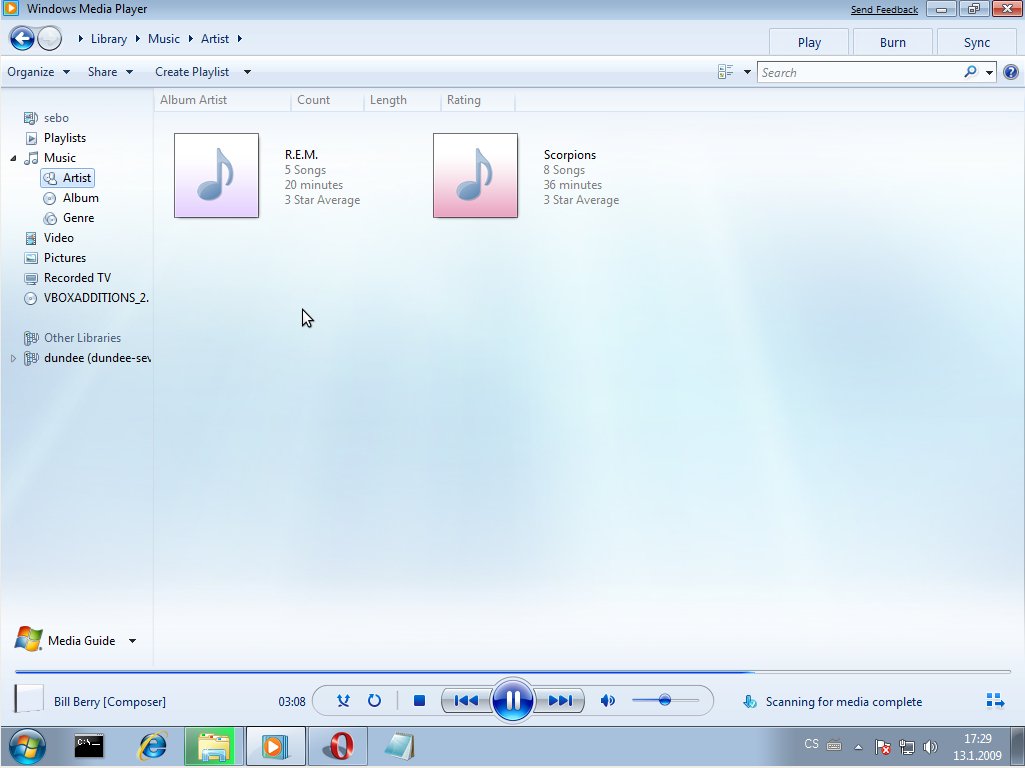Click the search magnifier icon

click(971, 72)
